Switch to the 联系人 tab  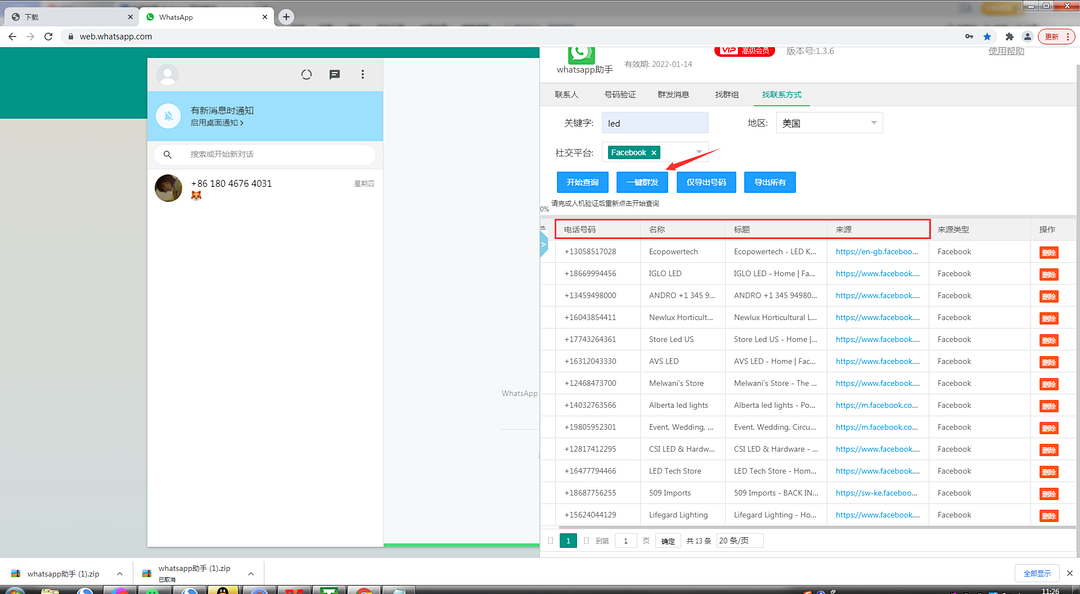[x=566, y=94]
